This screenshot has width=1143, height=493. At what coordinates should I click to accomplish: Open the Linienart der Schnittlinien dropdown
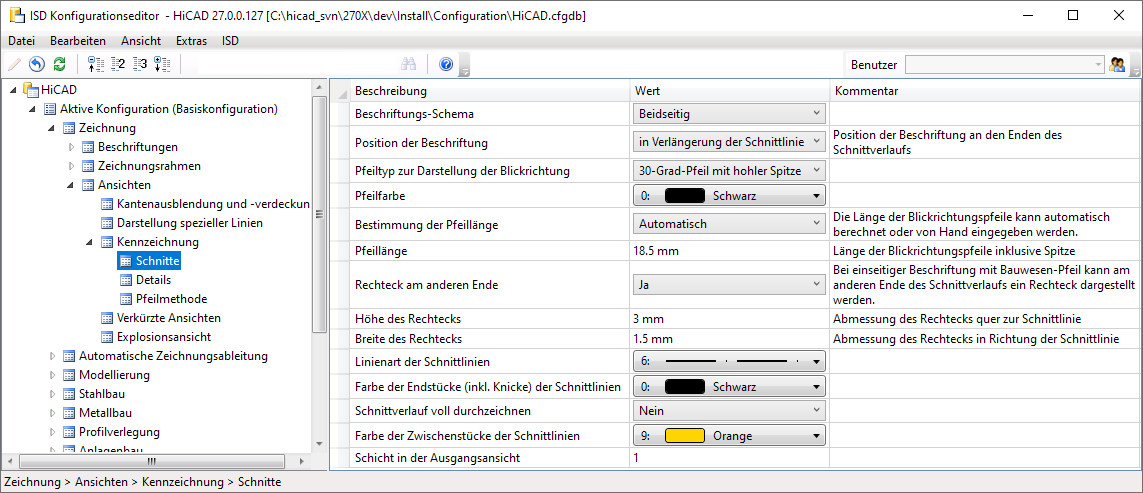[x=729, y=360]
